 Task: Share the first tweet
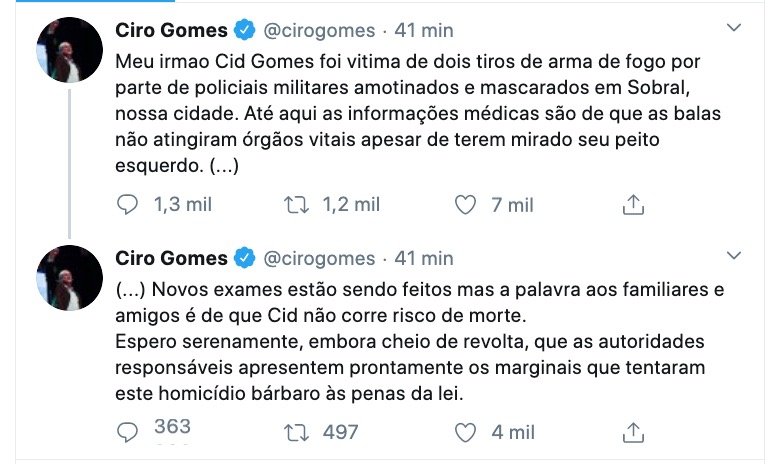632,205
